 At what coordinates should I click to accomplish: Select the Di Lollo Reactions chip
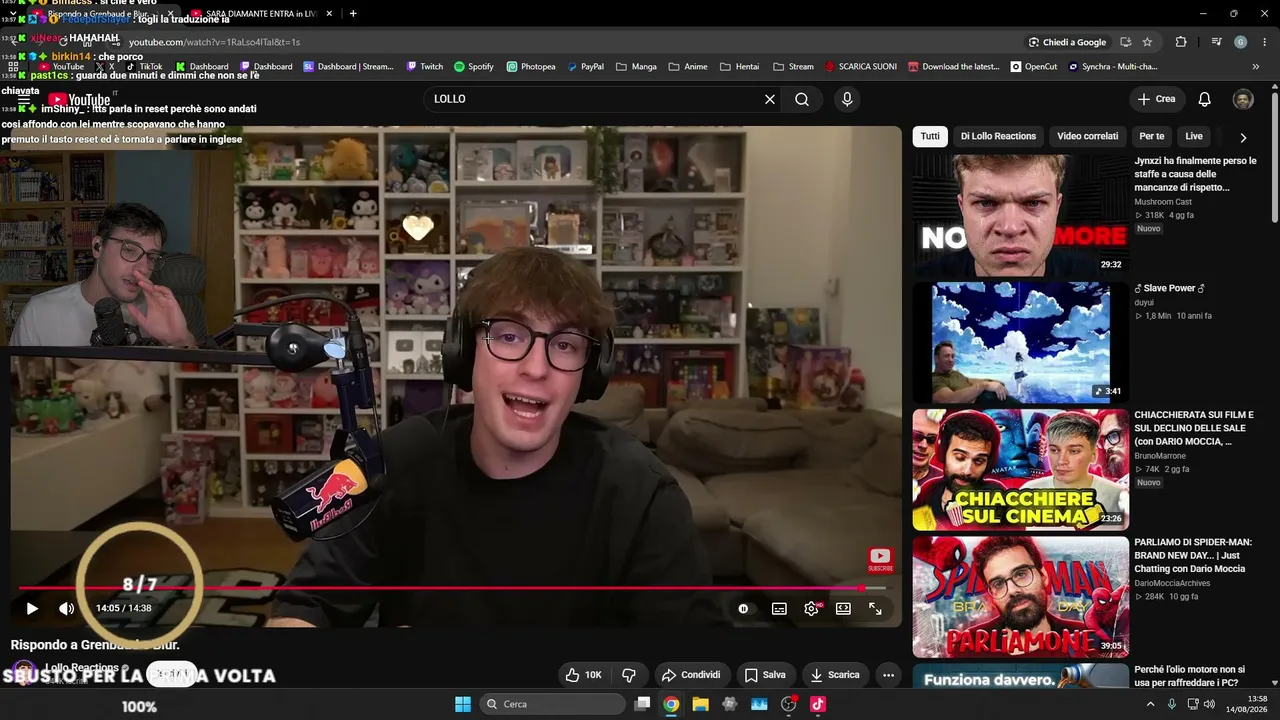pos(998,136)
